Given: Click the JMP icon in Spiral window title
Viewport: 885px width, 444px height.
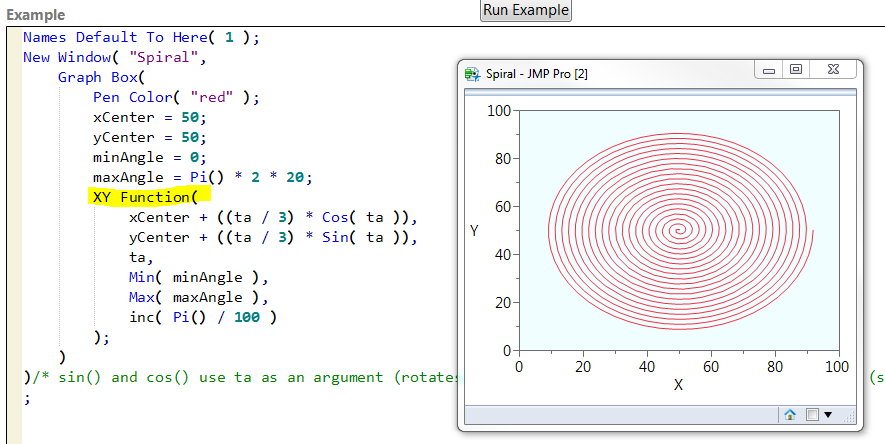Looking at the screenshot, I should [x=471, y=74].
